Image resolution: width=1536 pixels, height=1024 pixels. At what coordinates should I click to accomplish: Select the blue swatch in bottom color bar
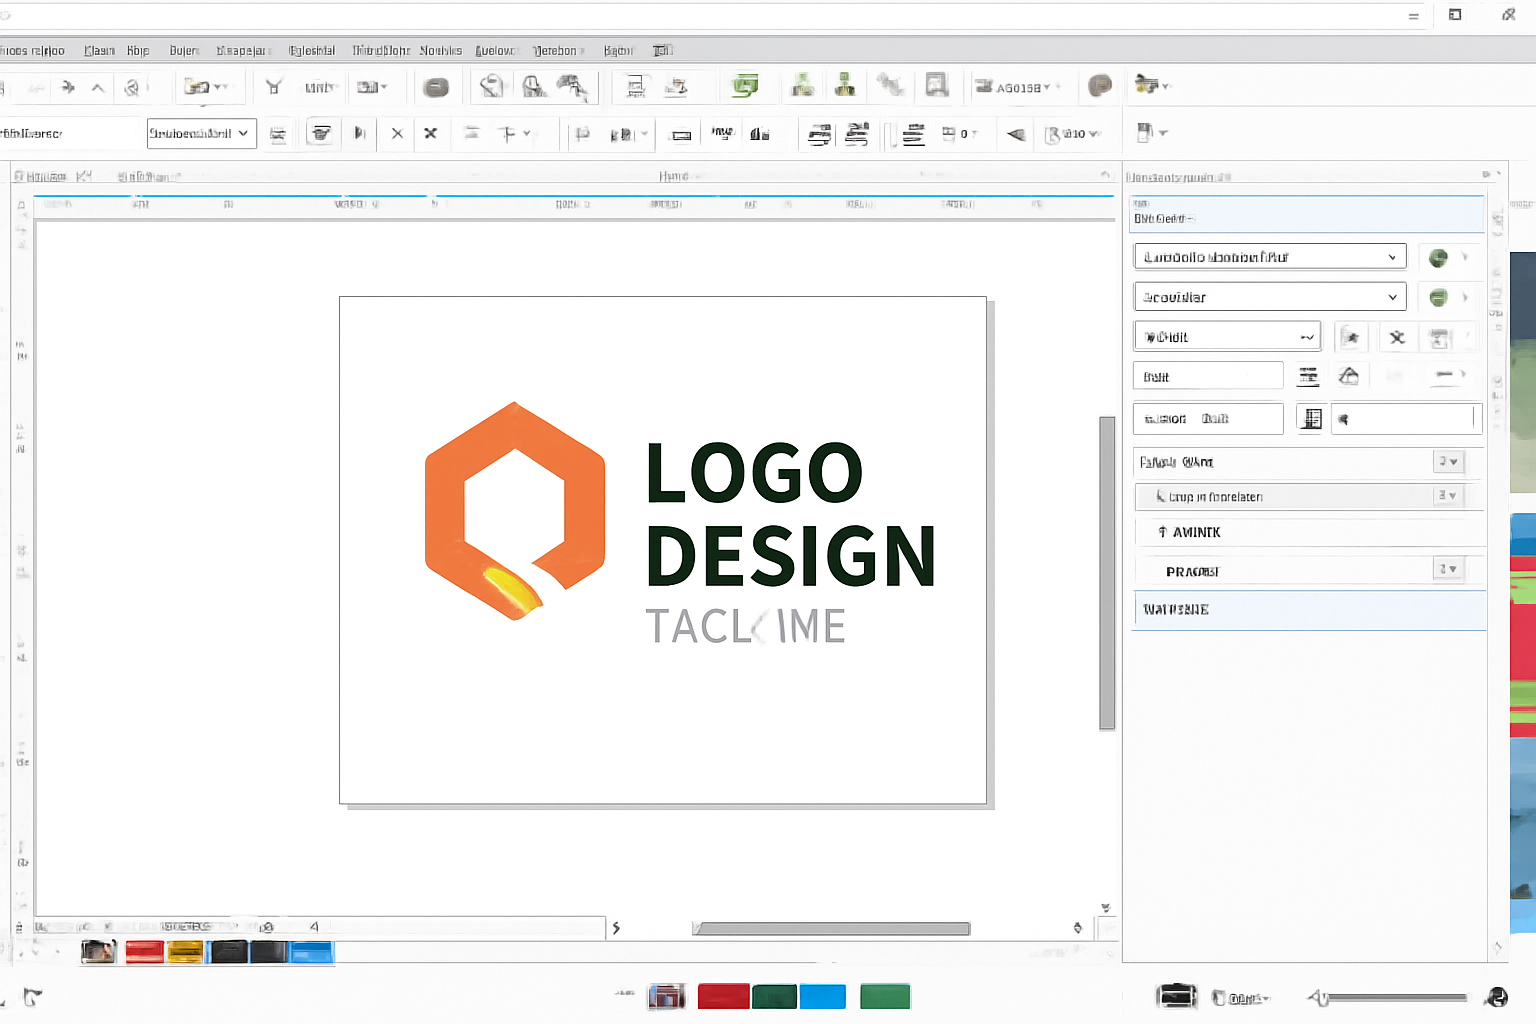tap(823, 996)
